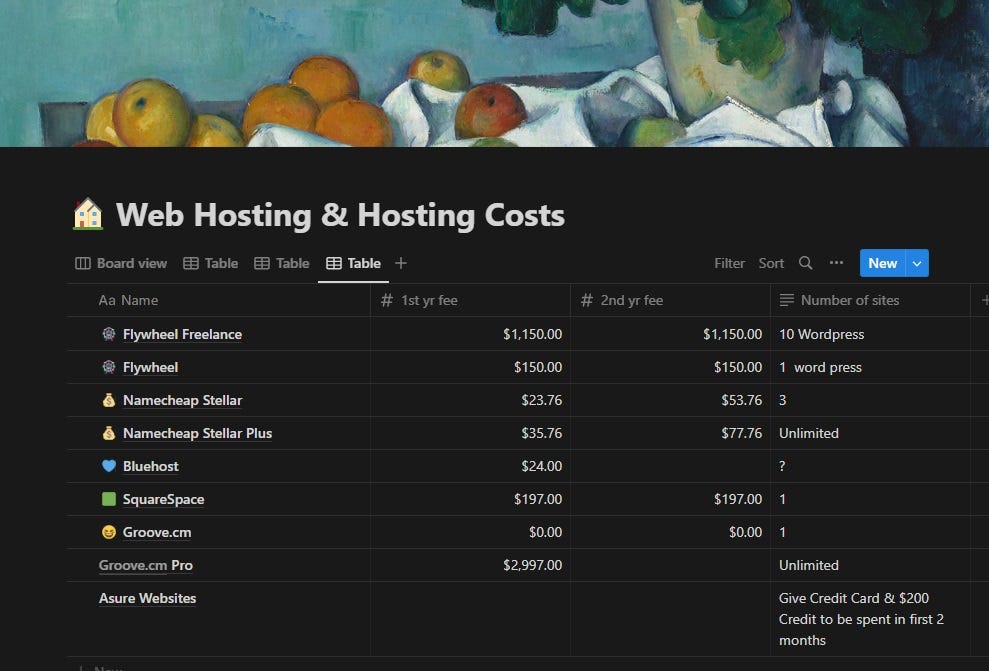Select the Unlimited cell in Namecheap Stellar Plus row
989x671 pixels.
870,433
